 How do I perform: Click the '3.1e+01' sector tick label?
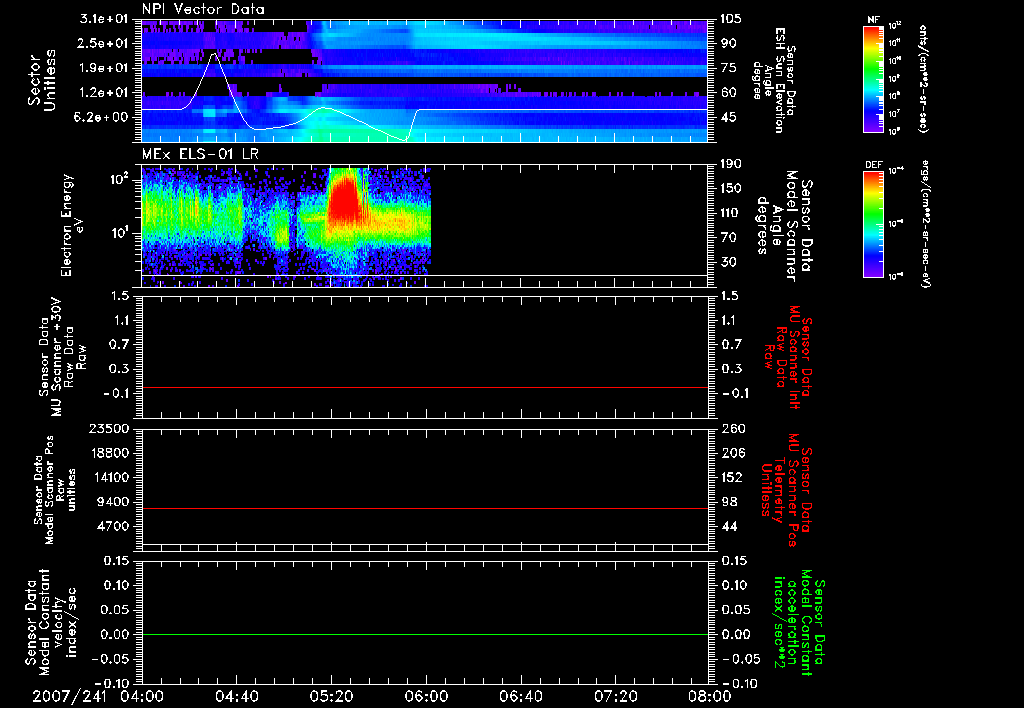(104, 19)
